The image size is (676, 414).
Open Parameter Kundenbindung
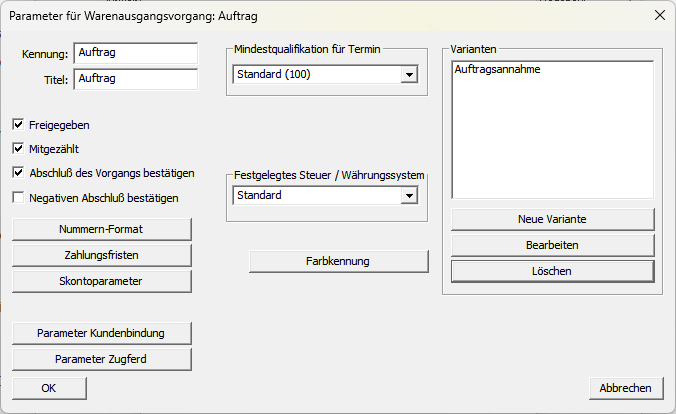[101, 333]
